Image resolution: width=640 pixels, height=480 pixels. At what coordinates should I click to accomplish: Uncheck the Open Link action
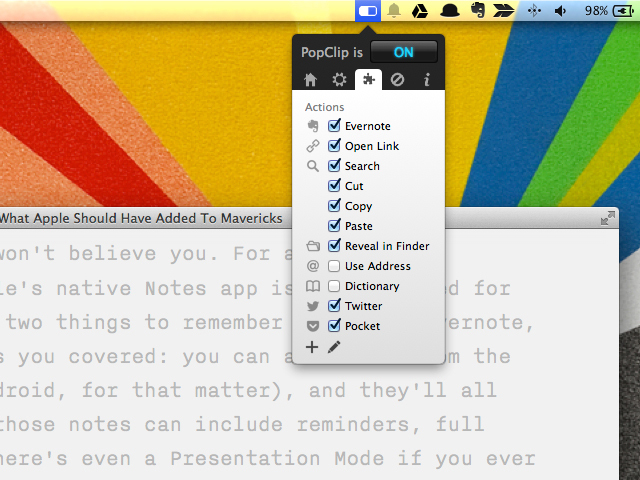coord(334,145)
